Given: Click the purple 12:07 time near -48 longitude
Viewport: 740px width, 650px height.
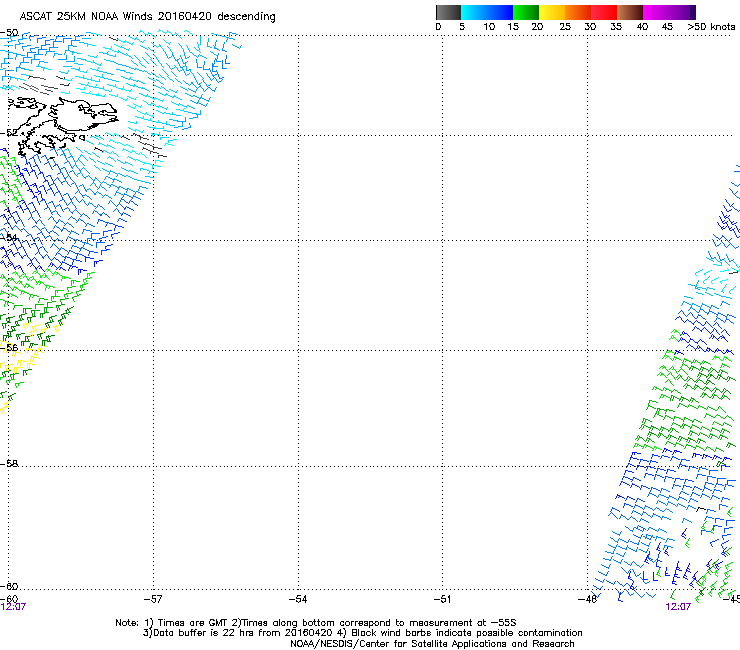Looking at the screenshot, I should tap(678, 607).
